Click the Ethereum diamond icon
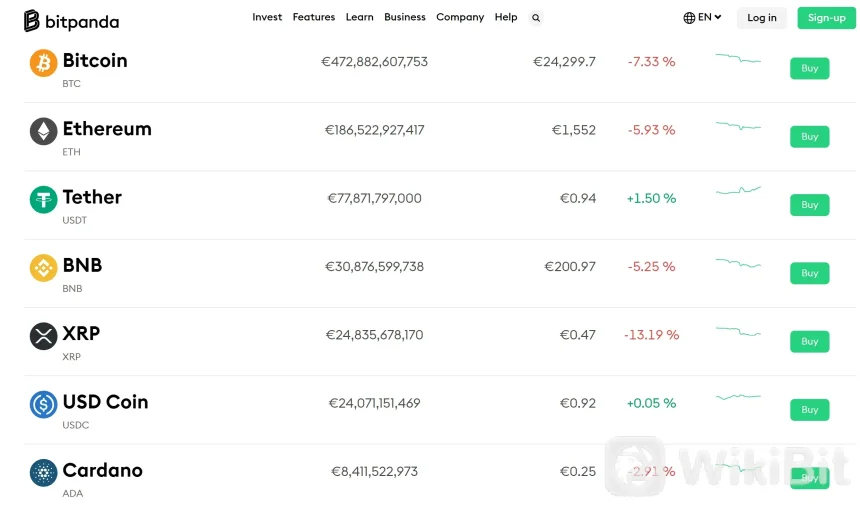860x511 pixels. pyautogui.click(x=43, y=131)
